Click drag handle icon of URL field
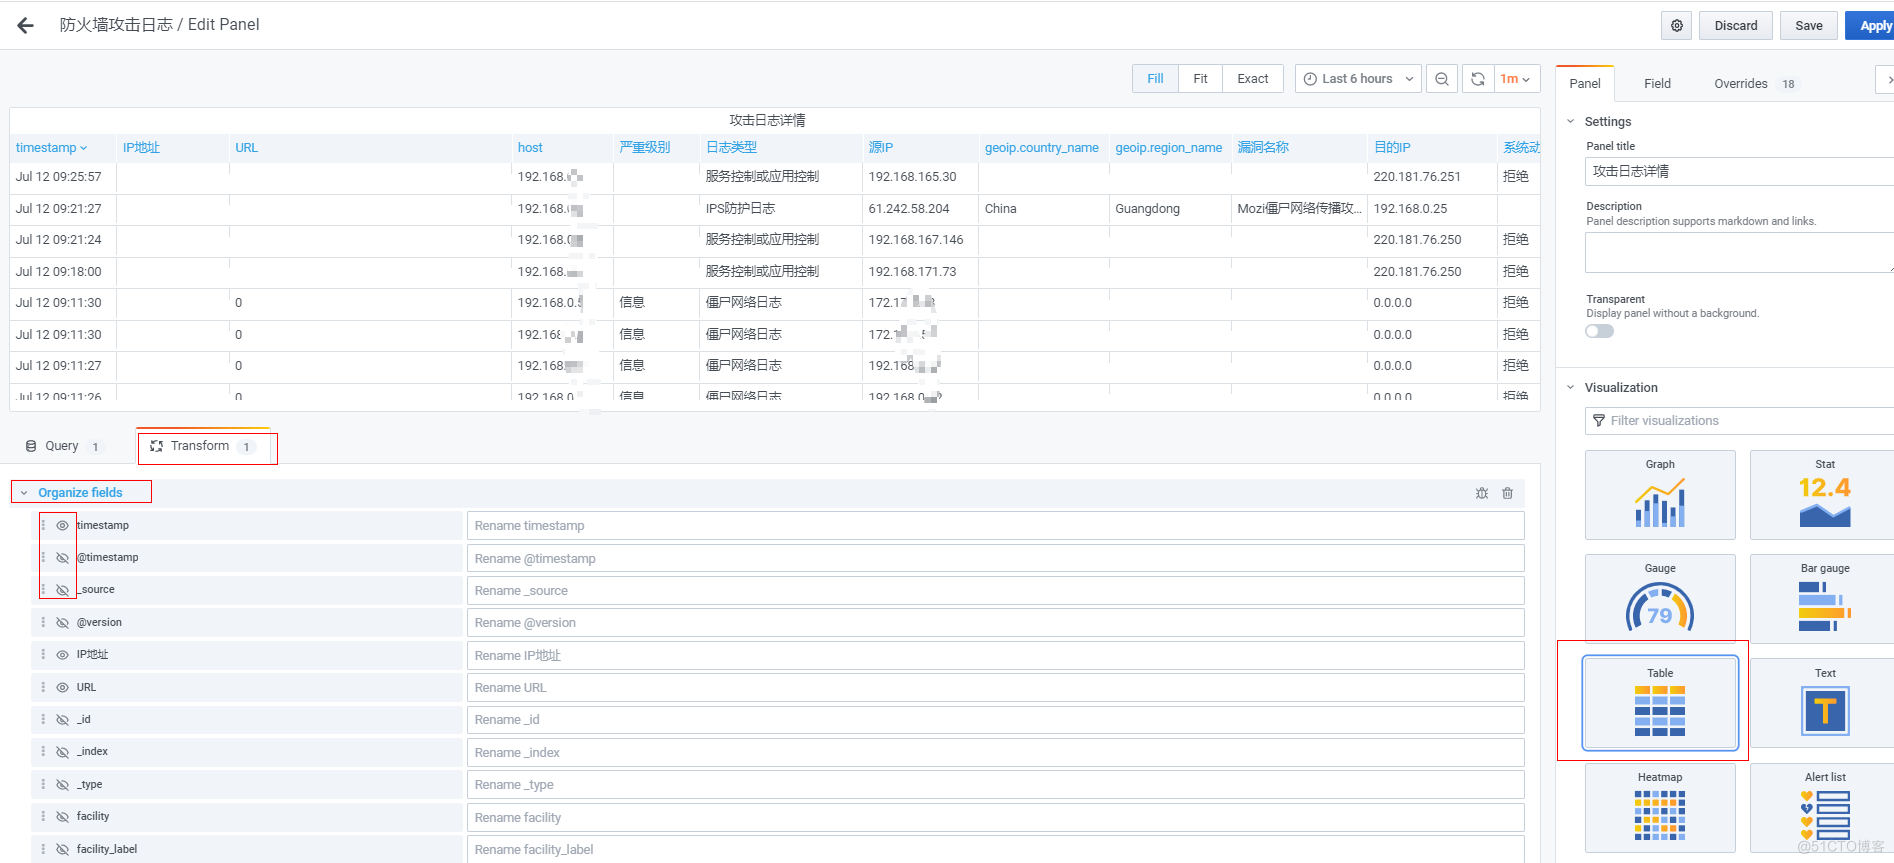The height and width of the screenshot is (863, 1894). (x=43, y=687)
